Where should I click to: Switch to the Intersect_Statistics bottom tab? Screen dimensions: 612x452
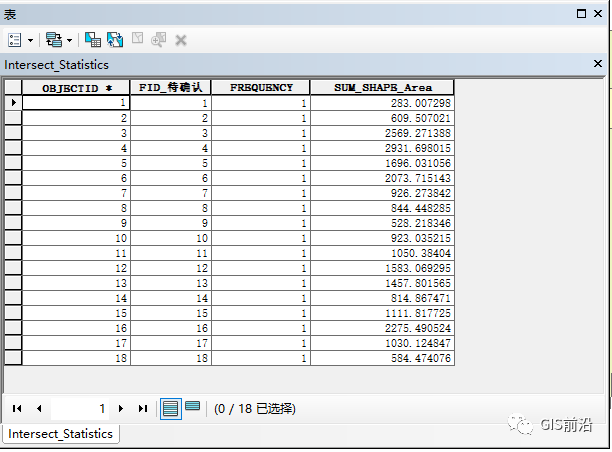[60, 434]
